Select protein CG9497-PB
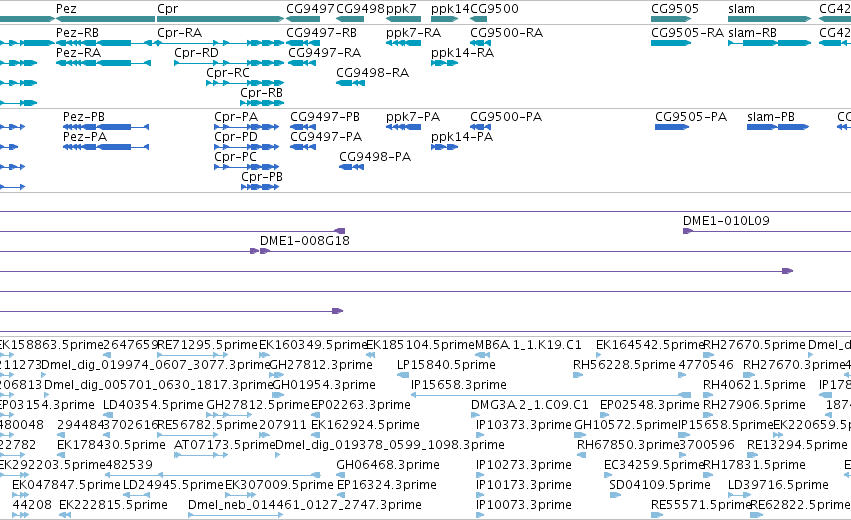Image resolution: width=851 pixels, height=520 pixels. (x=303, y=127)
